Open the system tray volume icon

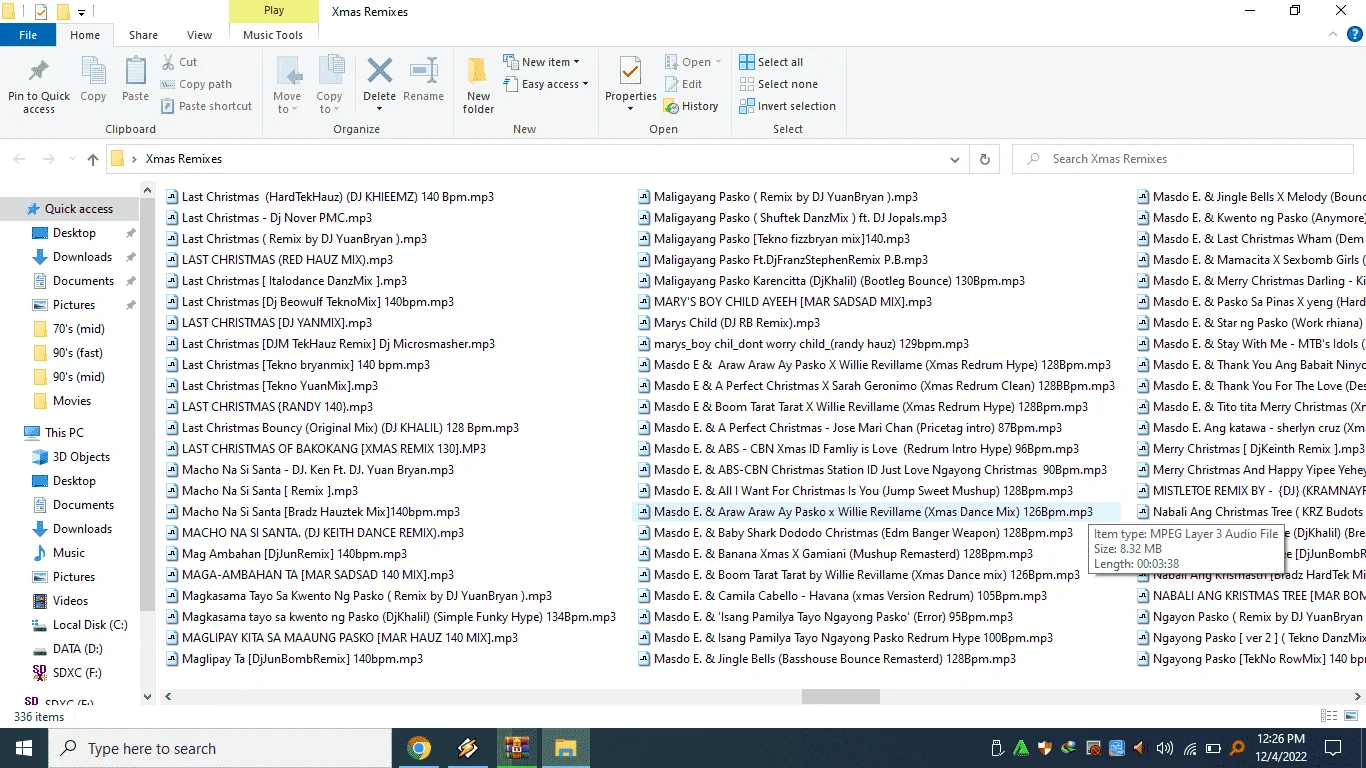click(x=1165, y=748)
